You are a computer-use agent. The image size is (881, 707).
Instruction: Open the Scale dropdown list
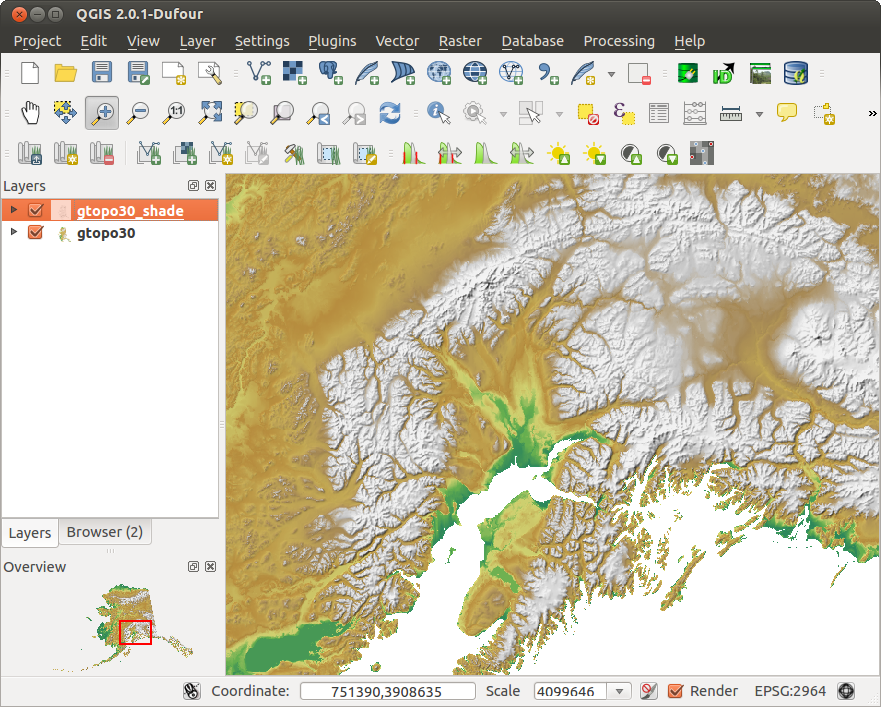coord(620,691)
